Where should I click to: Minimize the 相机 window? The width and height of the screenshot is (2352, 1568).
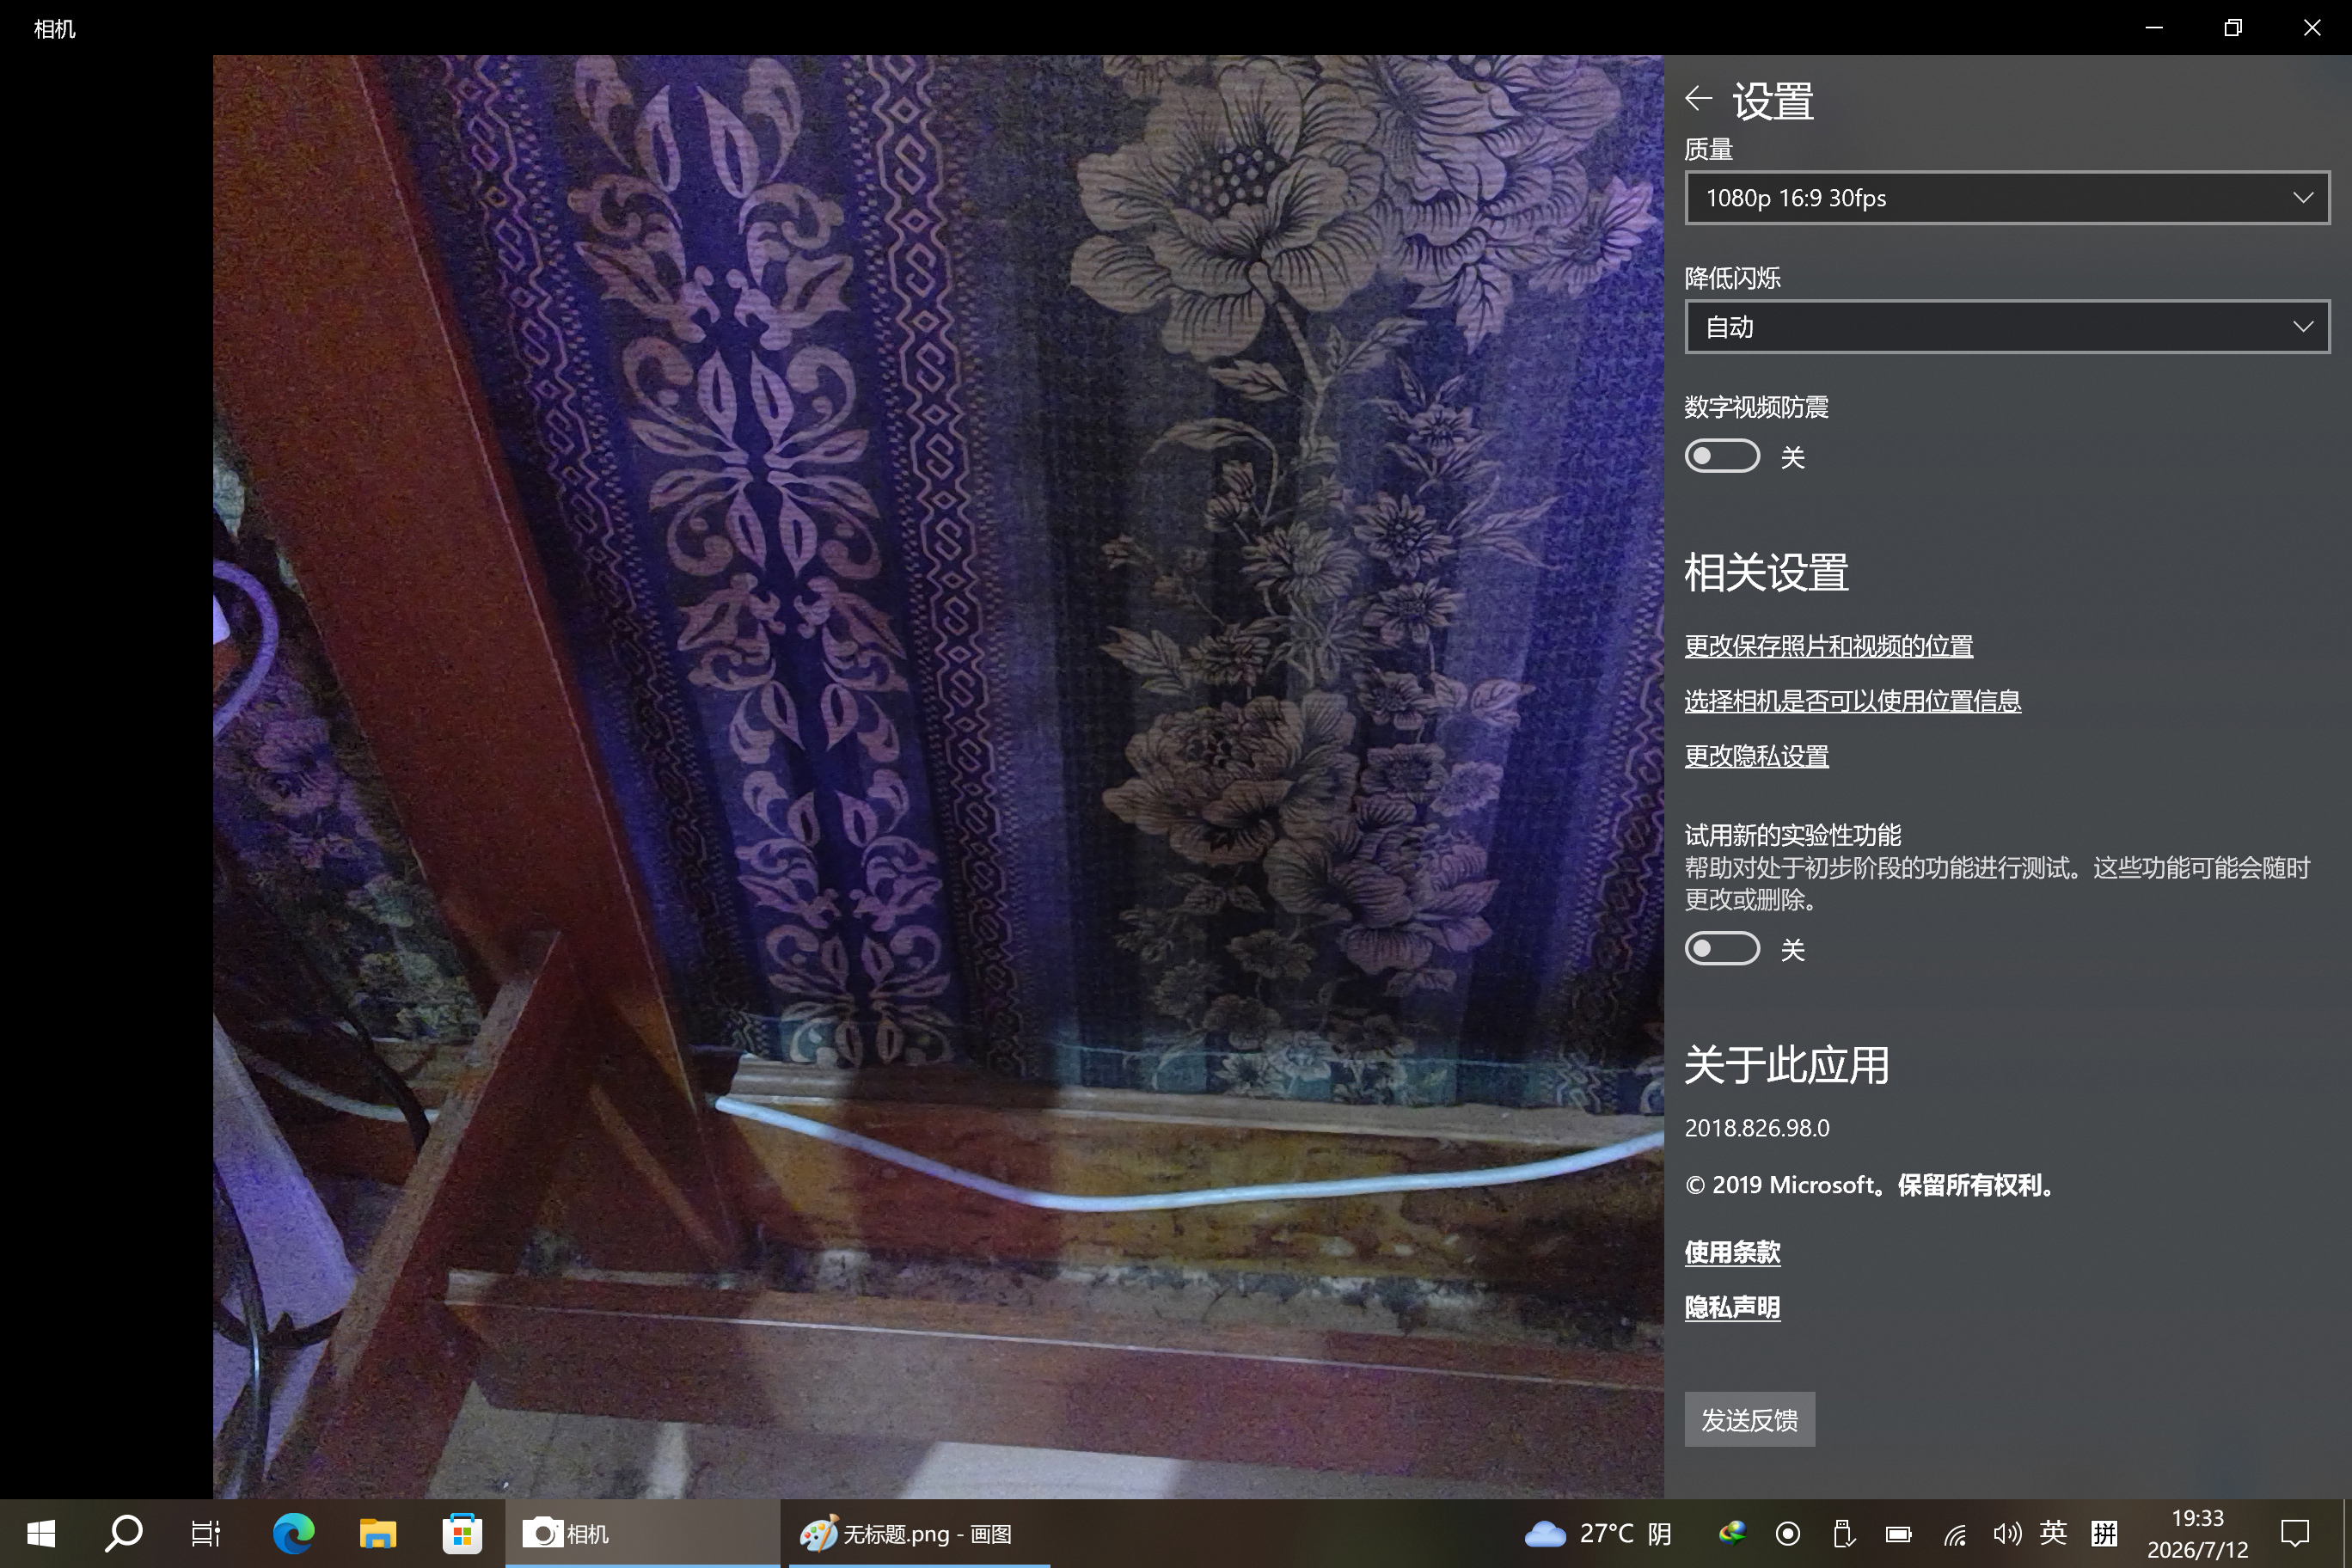(x=2154, y=28)
